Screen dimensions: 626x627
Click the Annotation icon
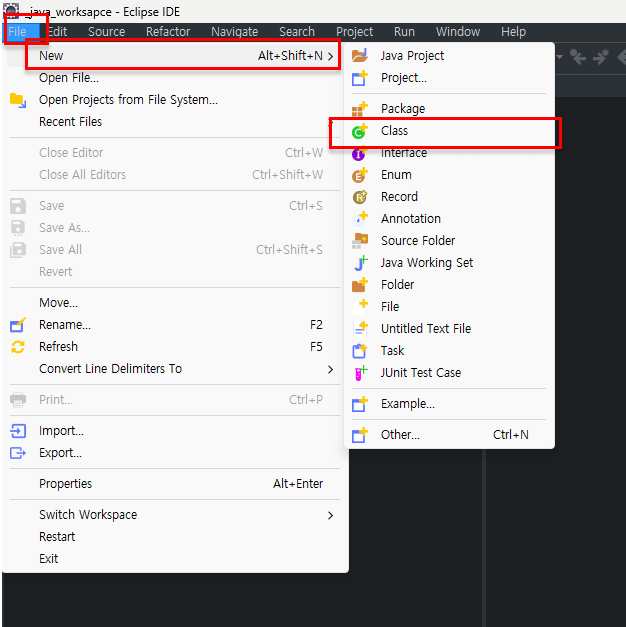tap(360, 219)
